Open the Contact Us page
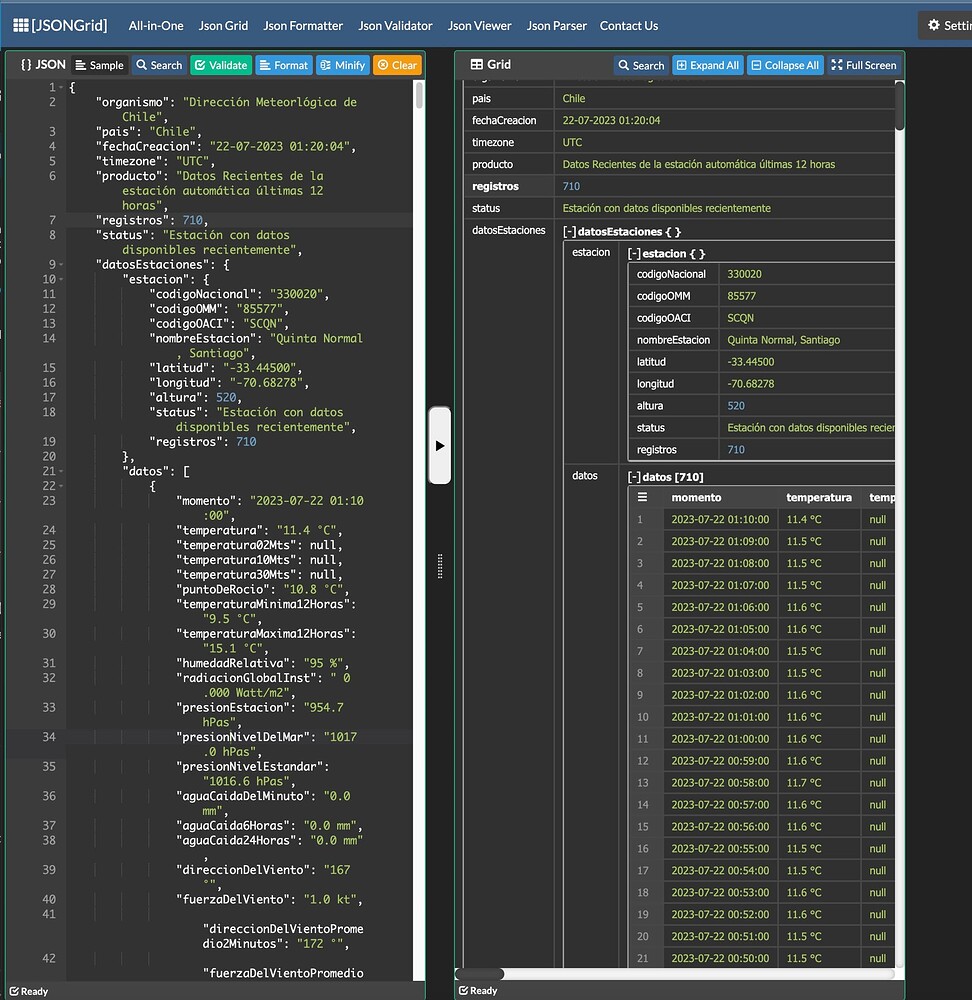 (x=629, y=25)
